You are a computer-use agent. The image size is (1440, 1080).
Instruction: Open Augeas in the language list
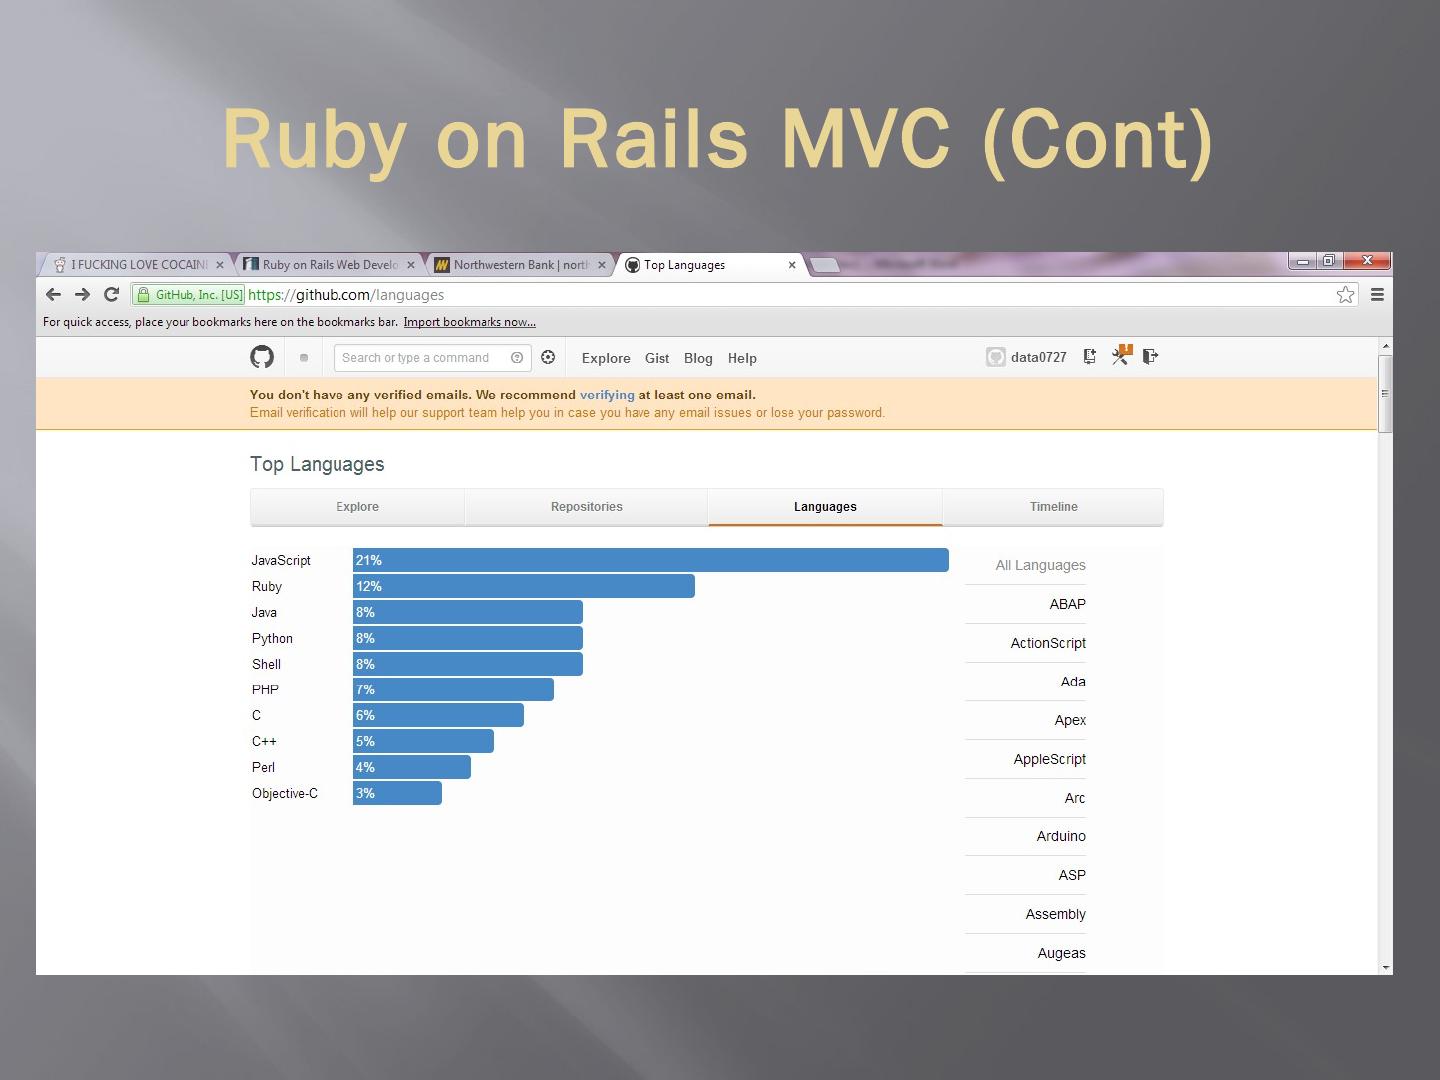tap(1061, 953)
